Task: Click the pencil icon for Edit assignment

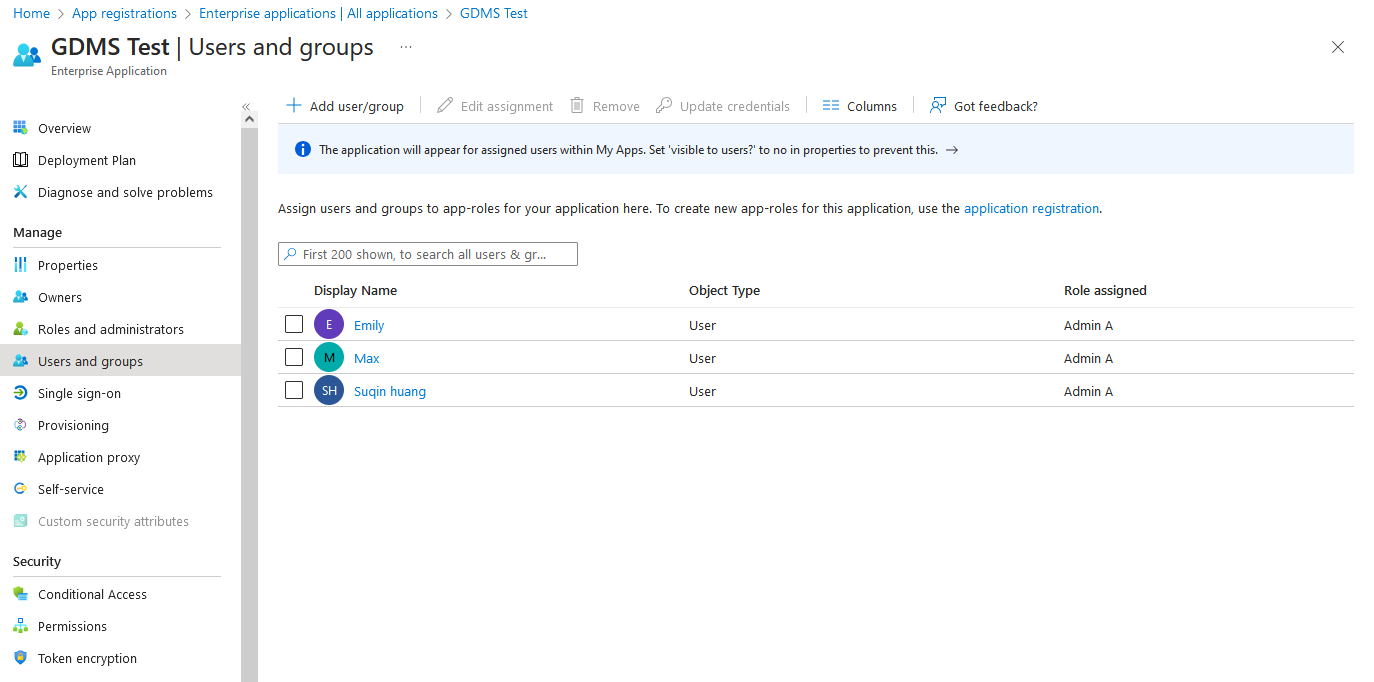Action: [x=445, y=105]
